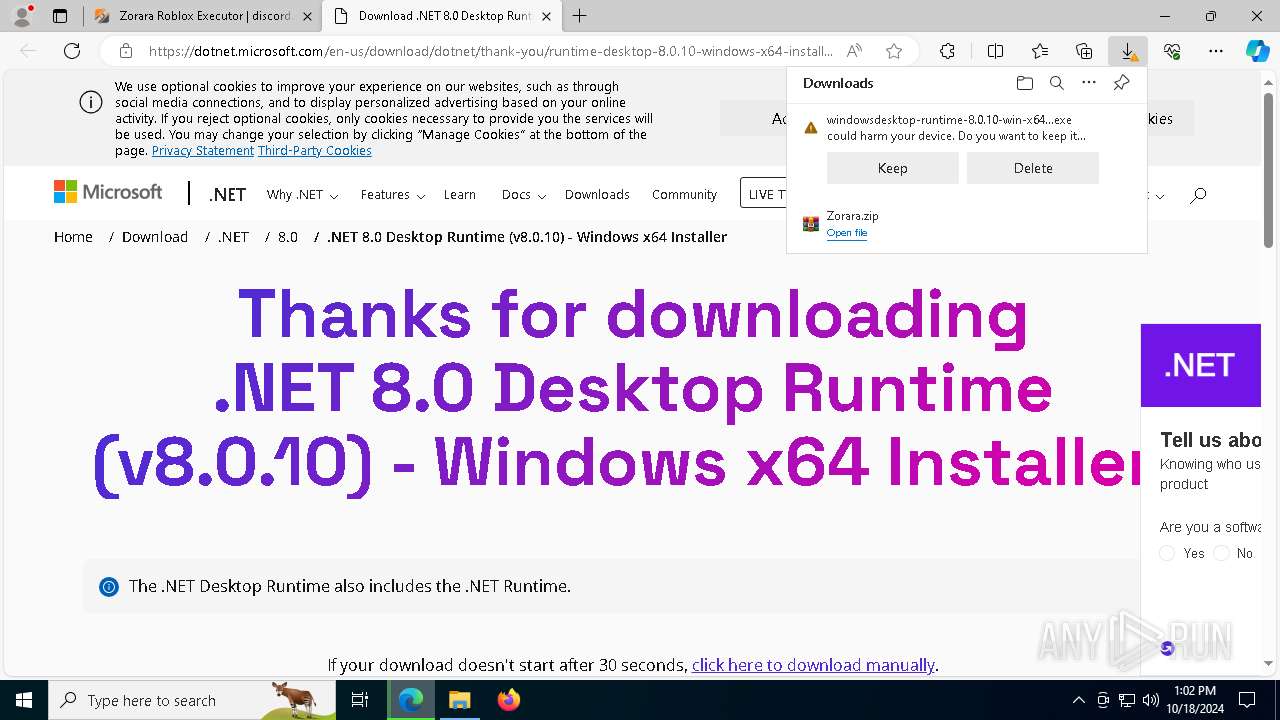Open the Read aloud icon in the address bar

click(854, 51)
